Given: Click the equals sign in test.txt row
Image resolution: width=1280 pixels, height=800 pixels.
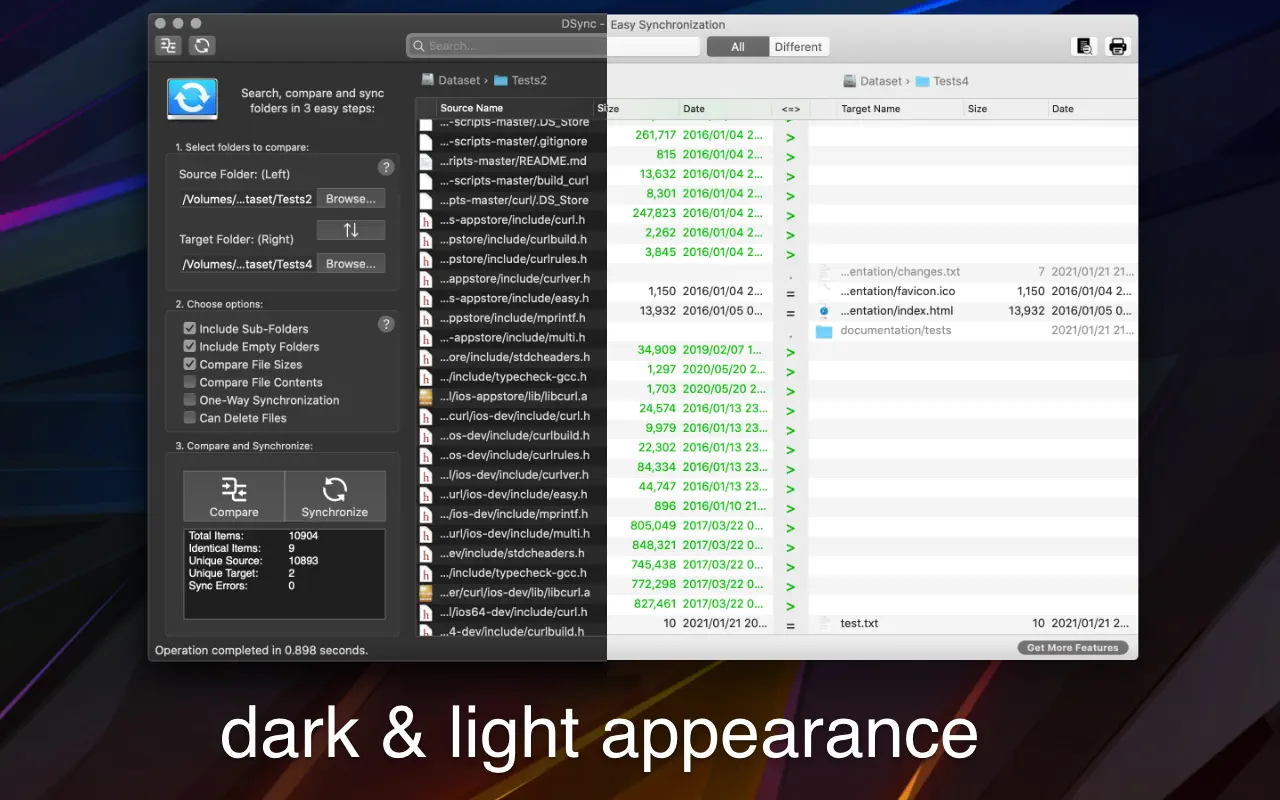Looking at the screenshot, I should (x=790, y=625).
